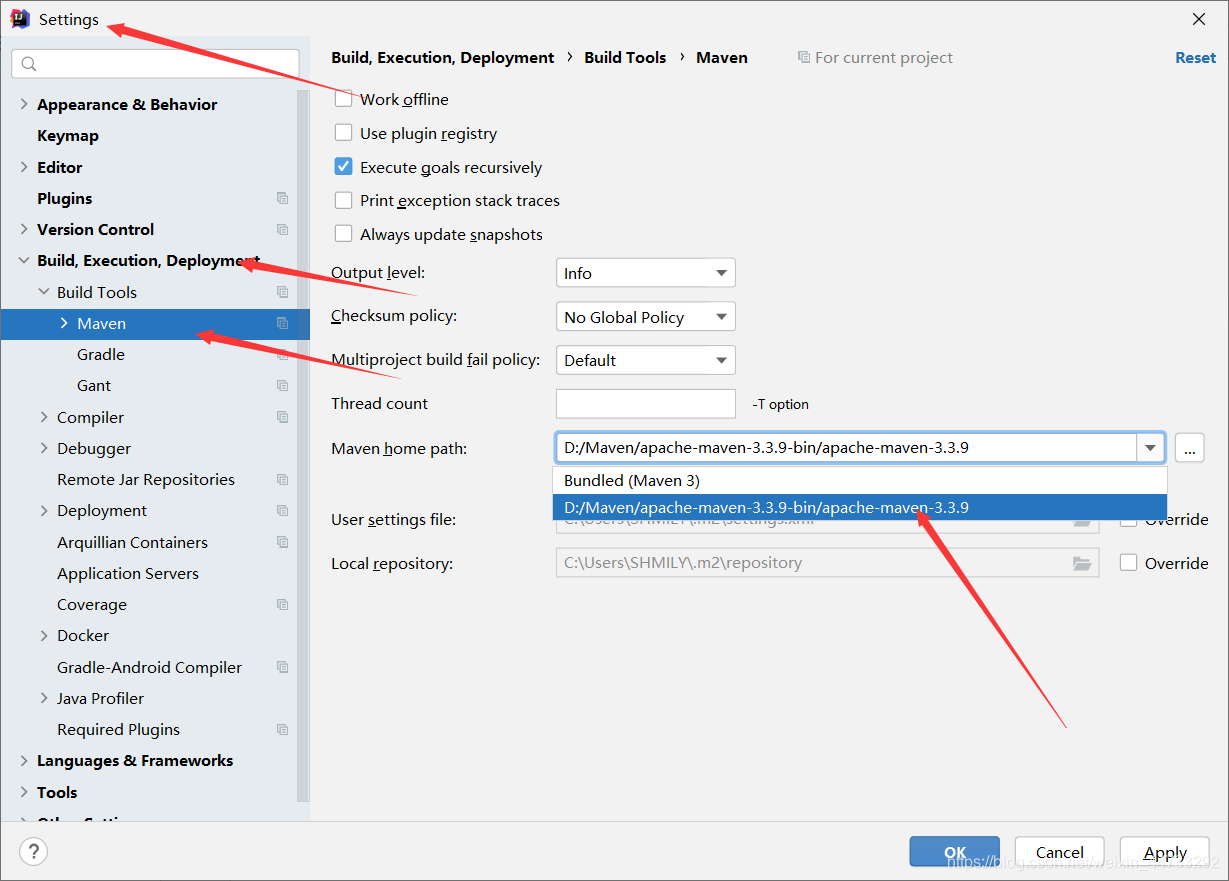Click the project-level icon beside Gradle-Android Compiler
1229x881 pixels.
(x=283, y=667)
